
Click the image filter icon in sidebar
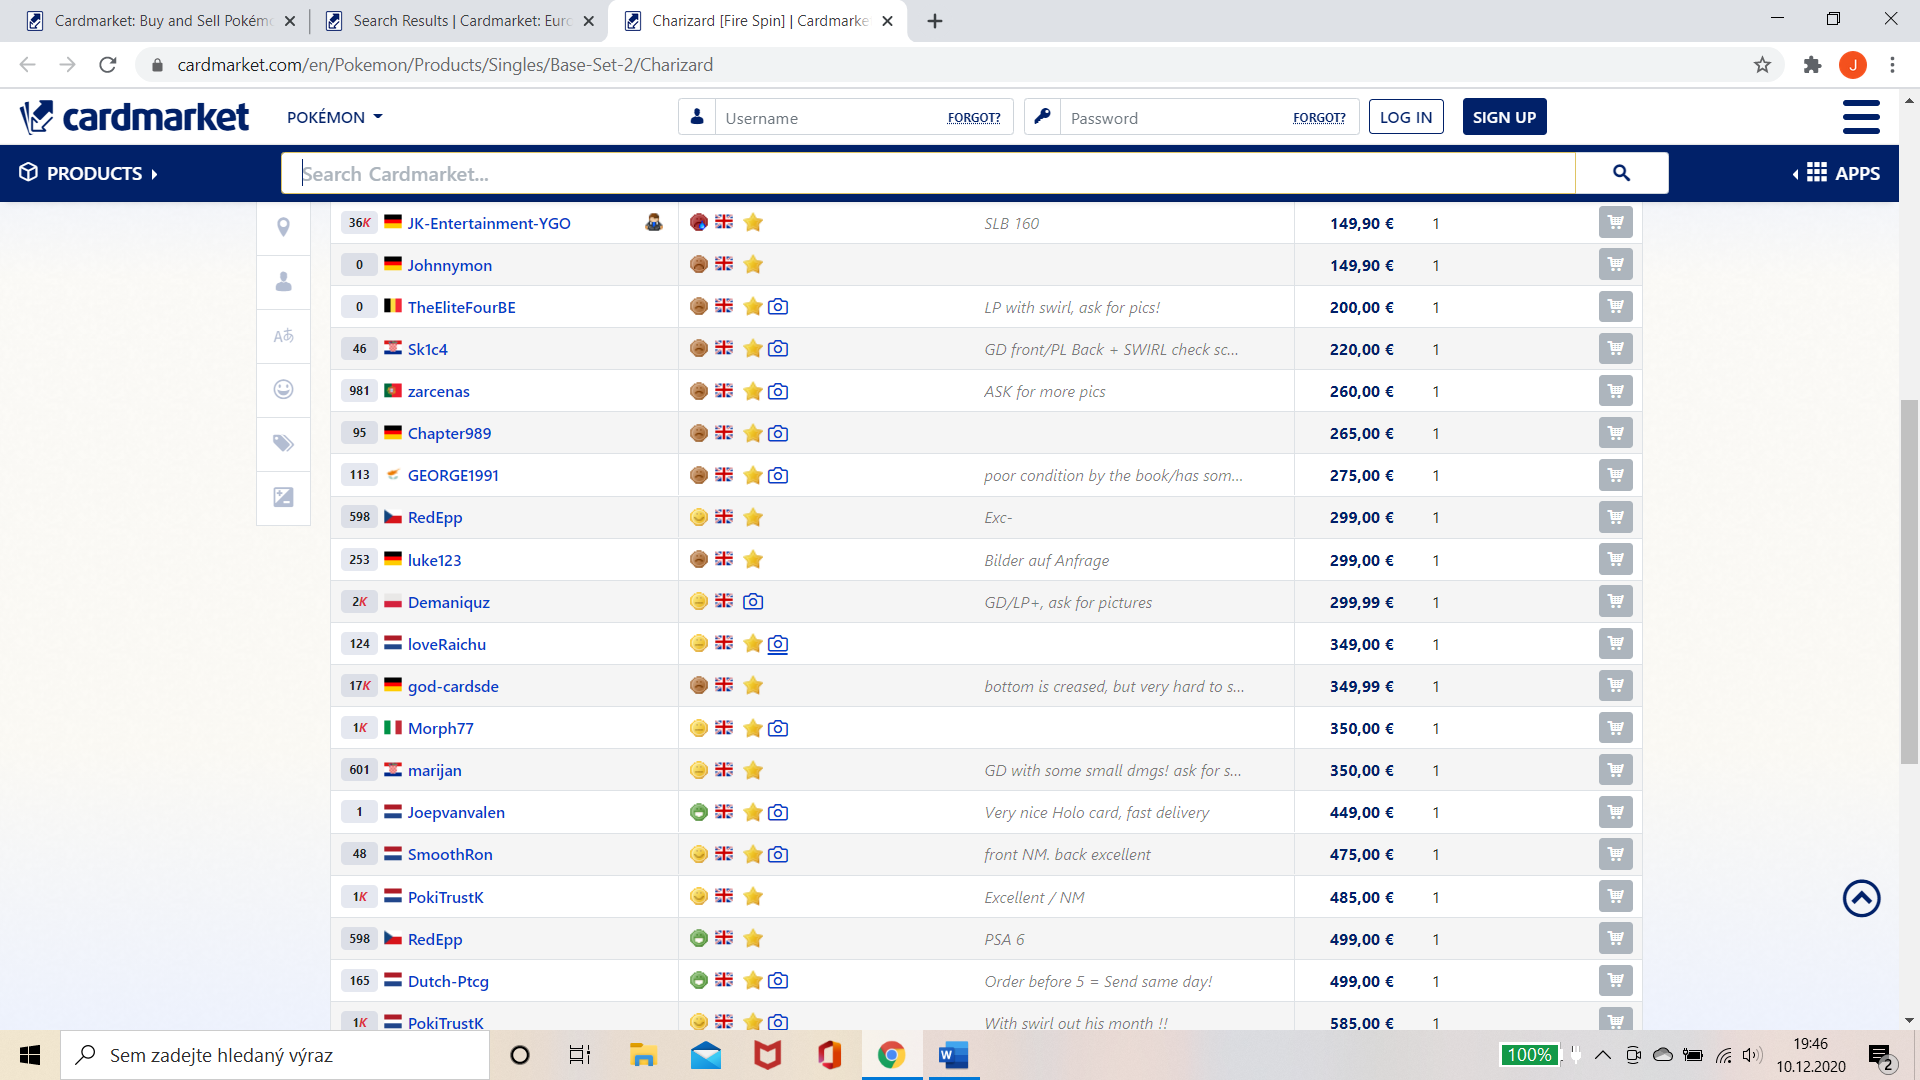point(284,497)
